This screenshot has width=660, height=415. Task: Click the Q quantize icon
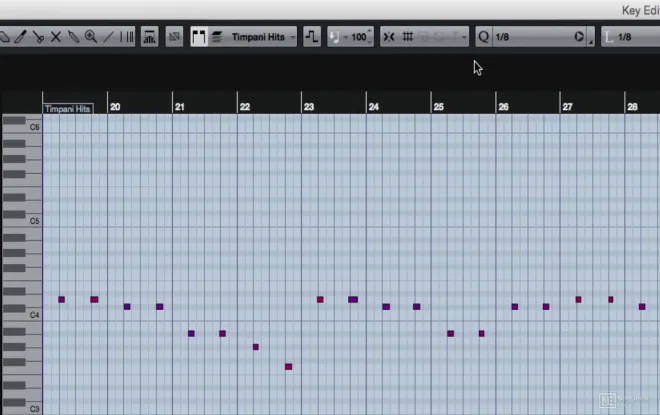pyautogui.click(x=484, y=37)
